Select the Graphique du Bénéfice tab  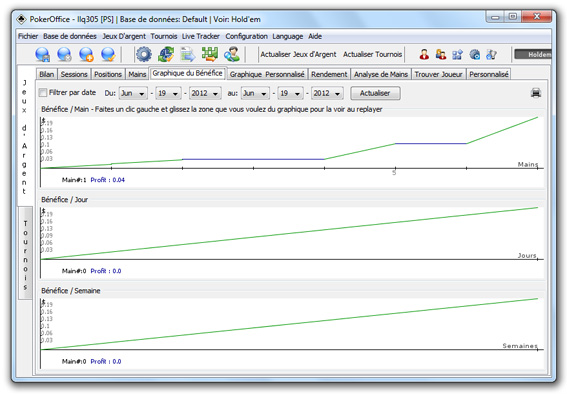[187, 73]
